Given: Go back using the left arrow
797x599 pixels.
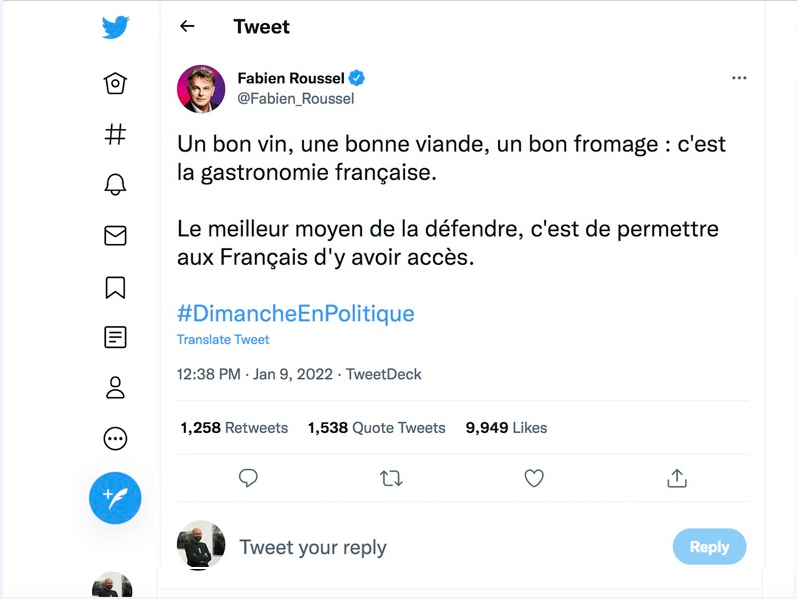Looking at the screenshot, I should coord(187,27).
